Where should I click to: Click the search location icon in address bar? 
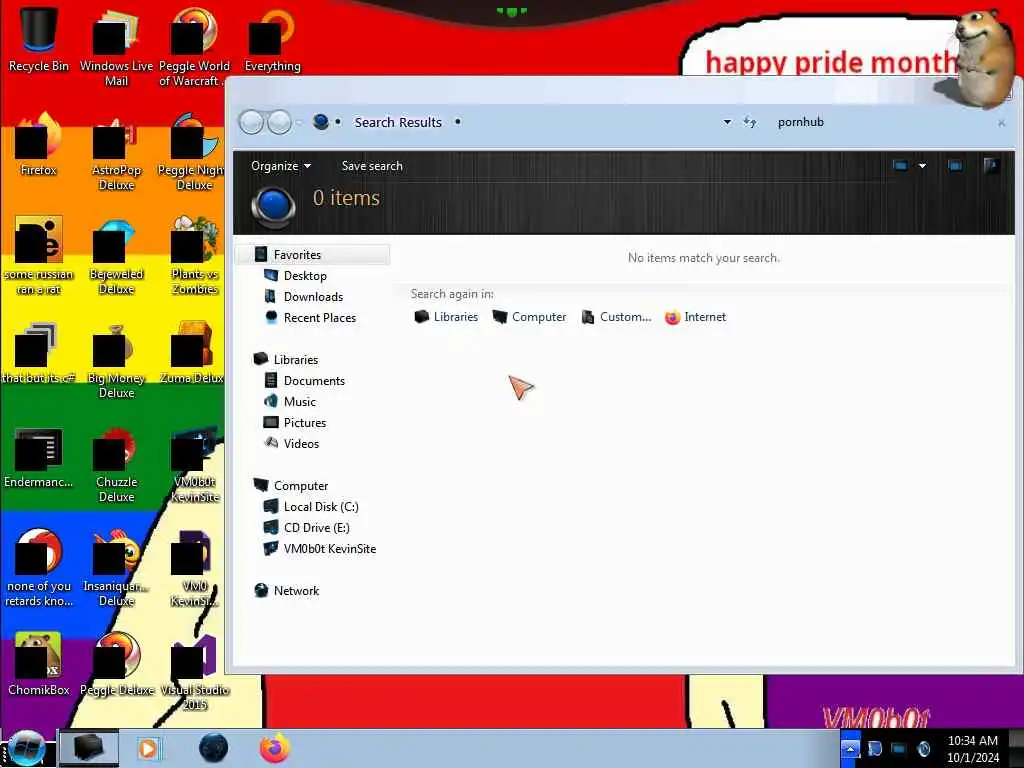point(321,122)
